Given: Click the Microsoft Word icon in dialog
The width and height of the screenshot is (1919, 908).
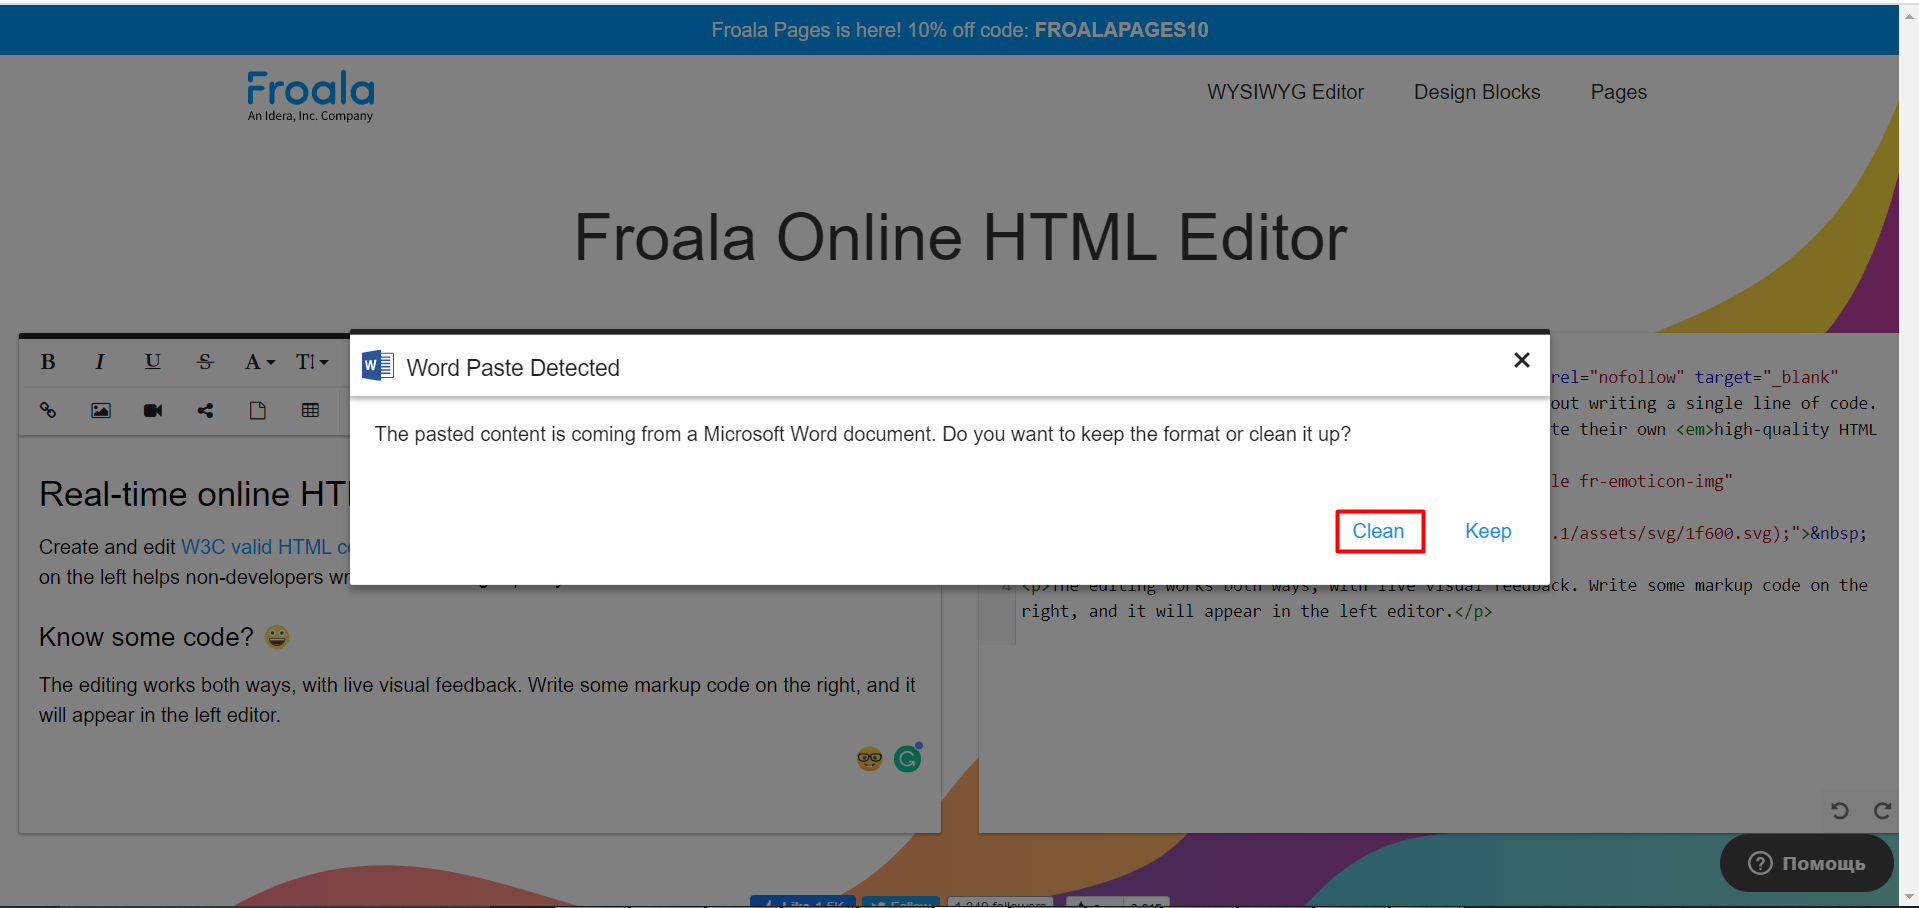Looking at the screenshot, I should pos(378,366).
